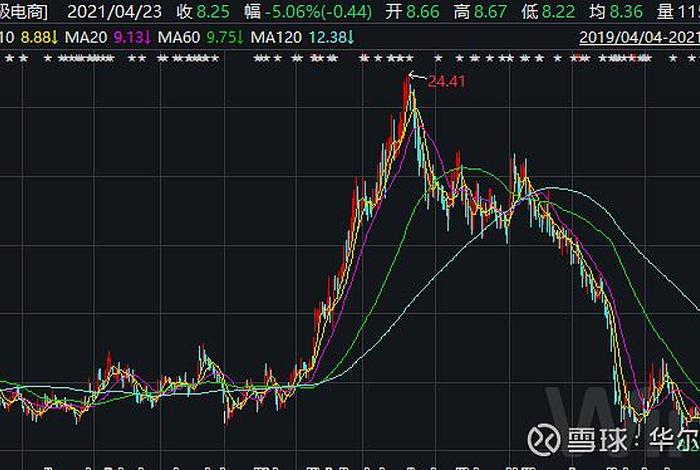Viewport: 700px width, 470px height.
Task: Select the MA20 indicator label
Action: click(85, 37)
